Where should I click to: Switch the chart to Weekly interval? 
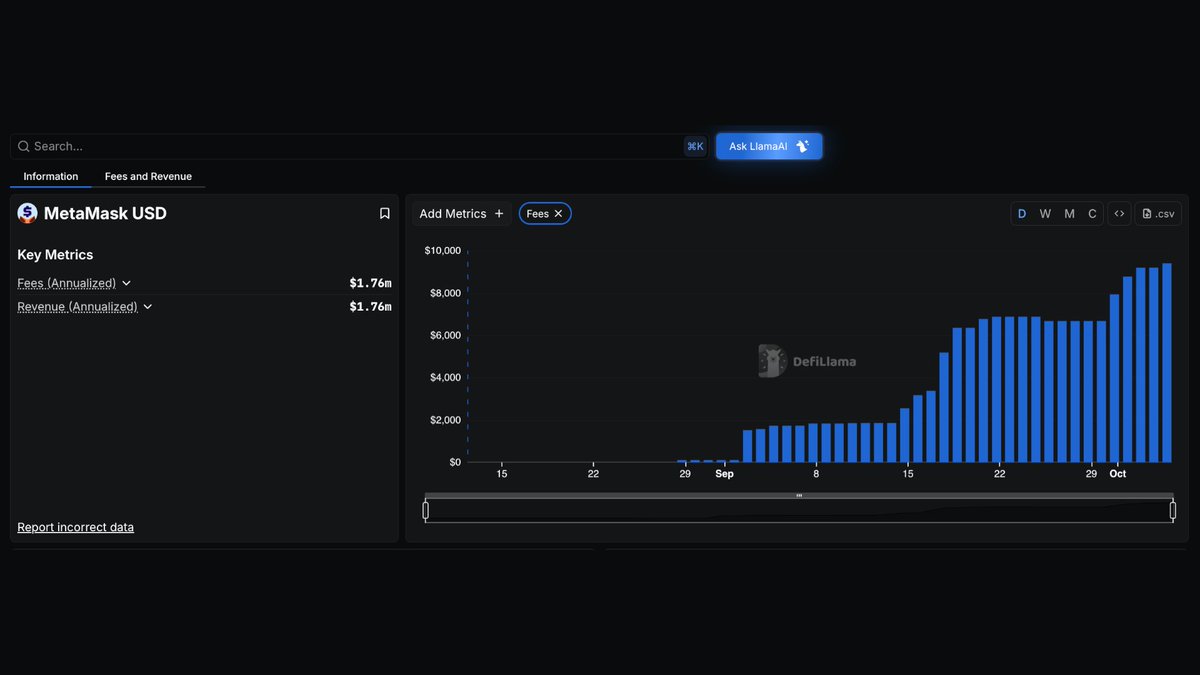1045,214
